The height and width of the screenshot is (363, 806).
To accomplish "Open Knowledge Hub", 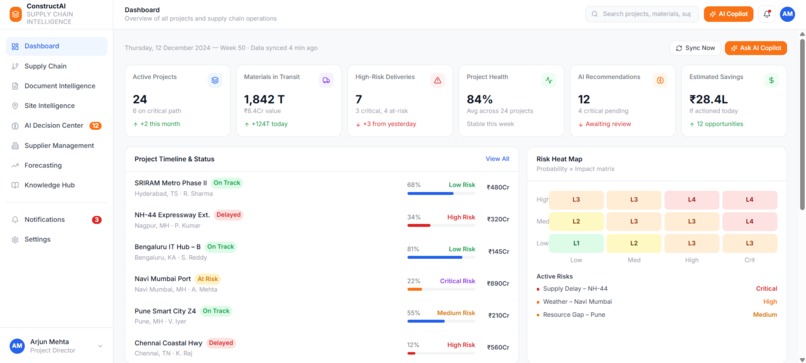I will point(57,185).
